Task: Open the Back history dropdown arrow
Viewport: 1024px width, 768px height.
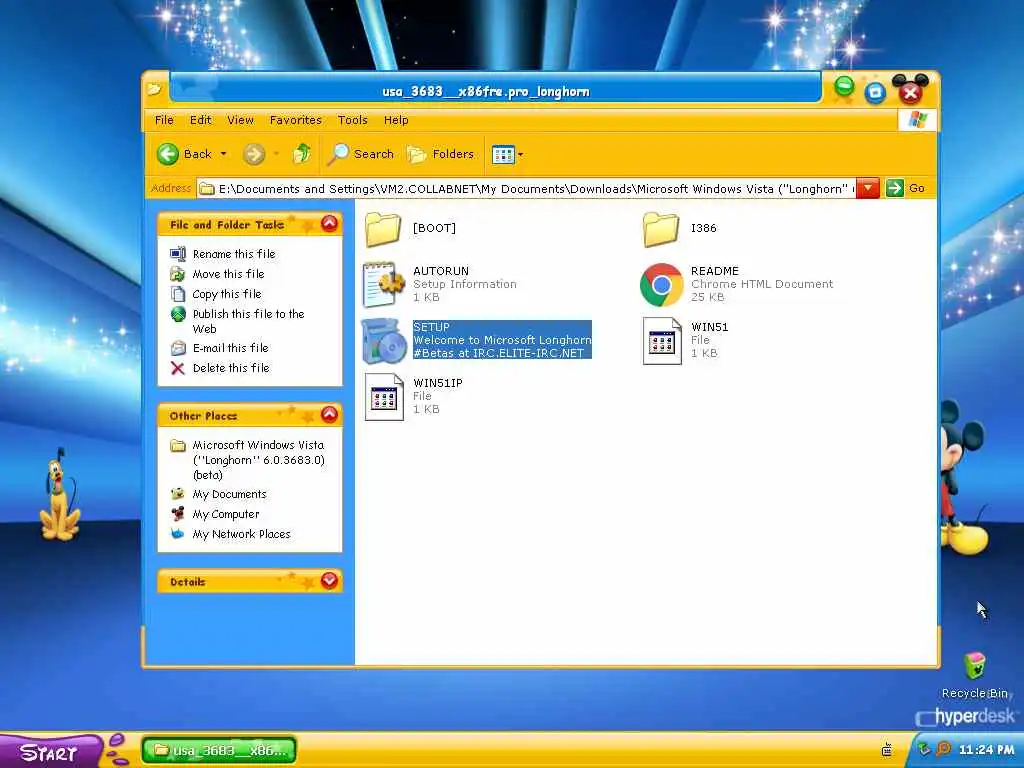Action: pyautogui.click(x=223, y=154)
